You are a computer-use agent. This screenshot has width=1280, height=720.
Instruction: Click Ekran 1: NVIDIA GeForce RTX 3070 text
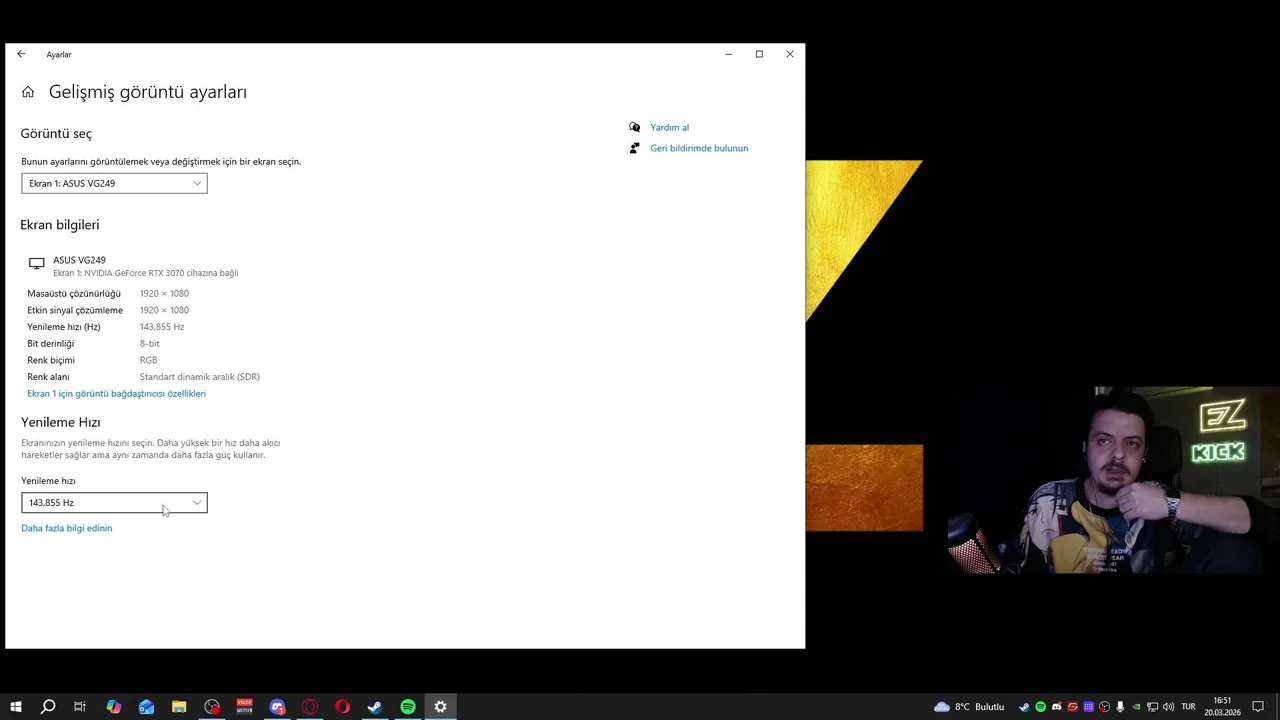pyautogui.click(x=146, y=273)
